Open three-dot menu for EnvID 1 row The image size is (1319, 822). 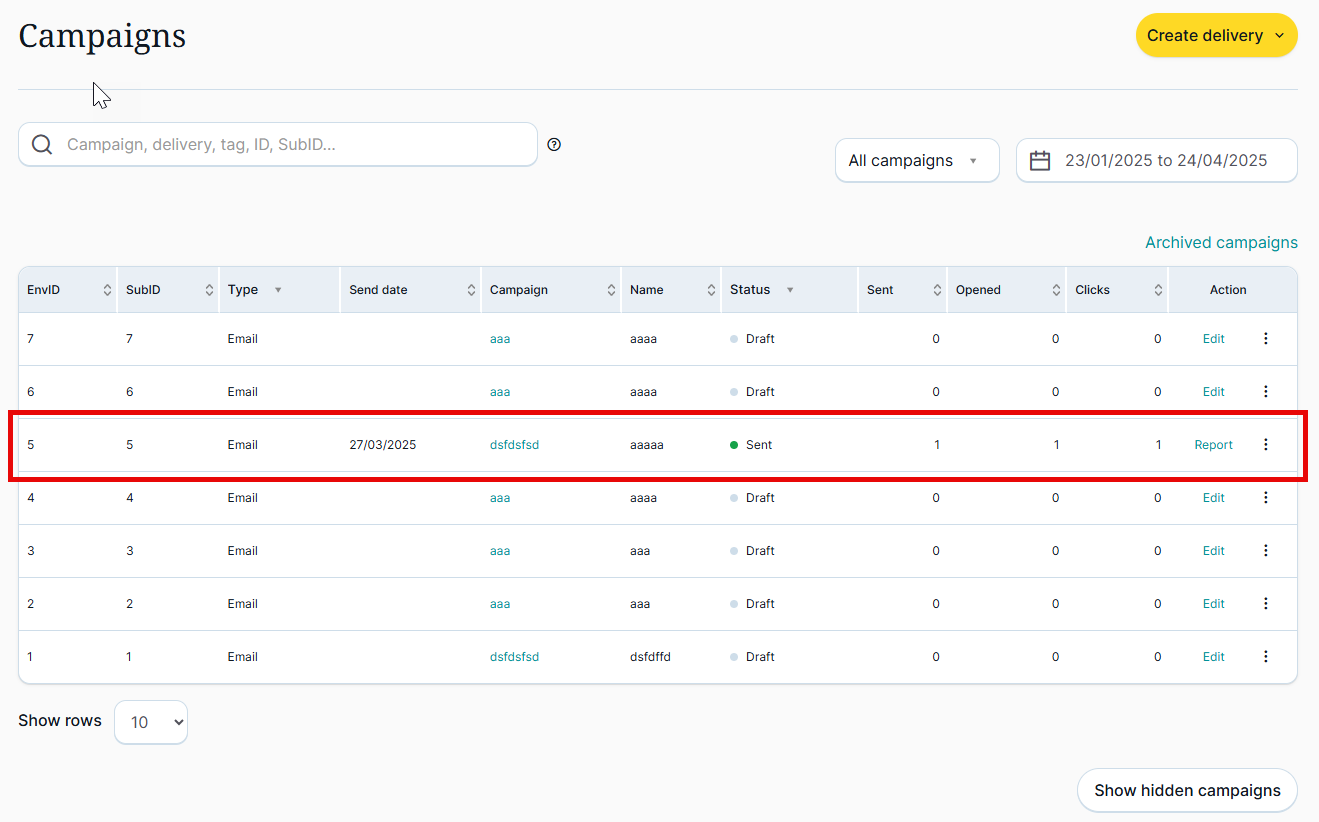pos(1265,657)
